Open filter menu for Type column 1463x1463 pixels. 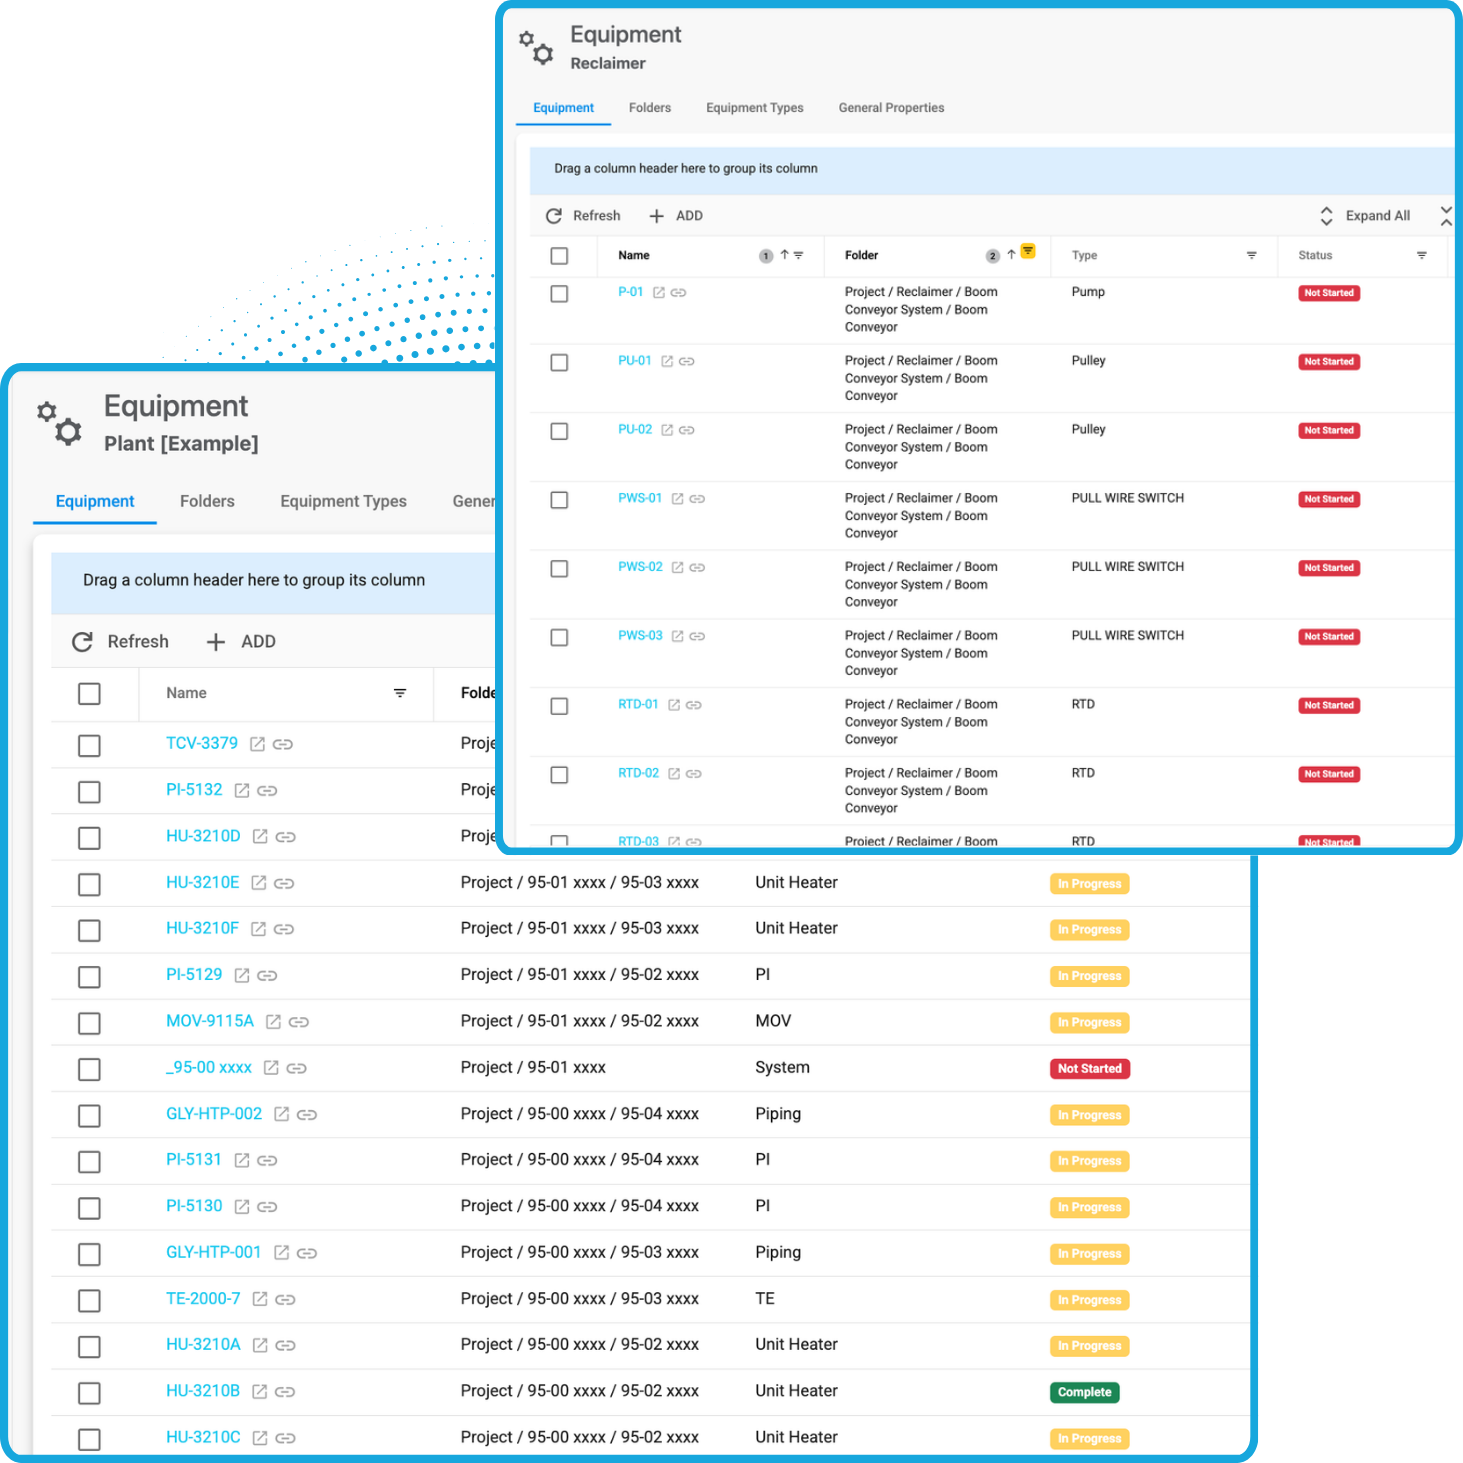point(1251,256)
